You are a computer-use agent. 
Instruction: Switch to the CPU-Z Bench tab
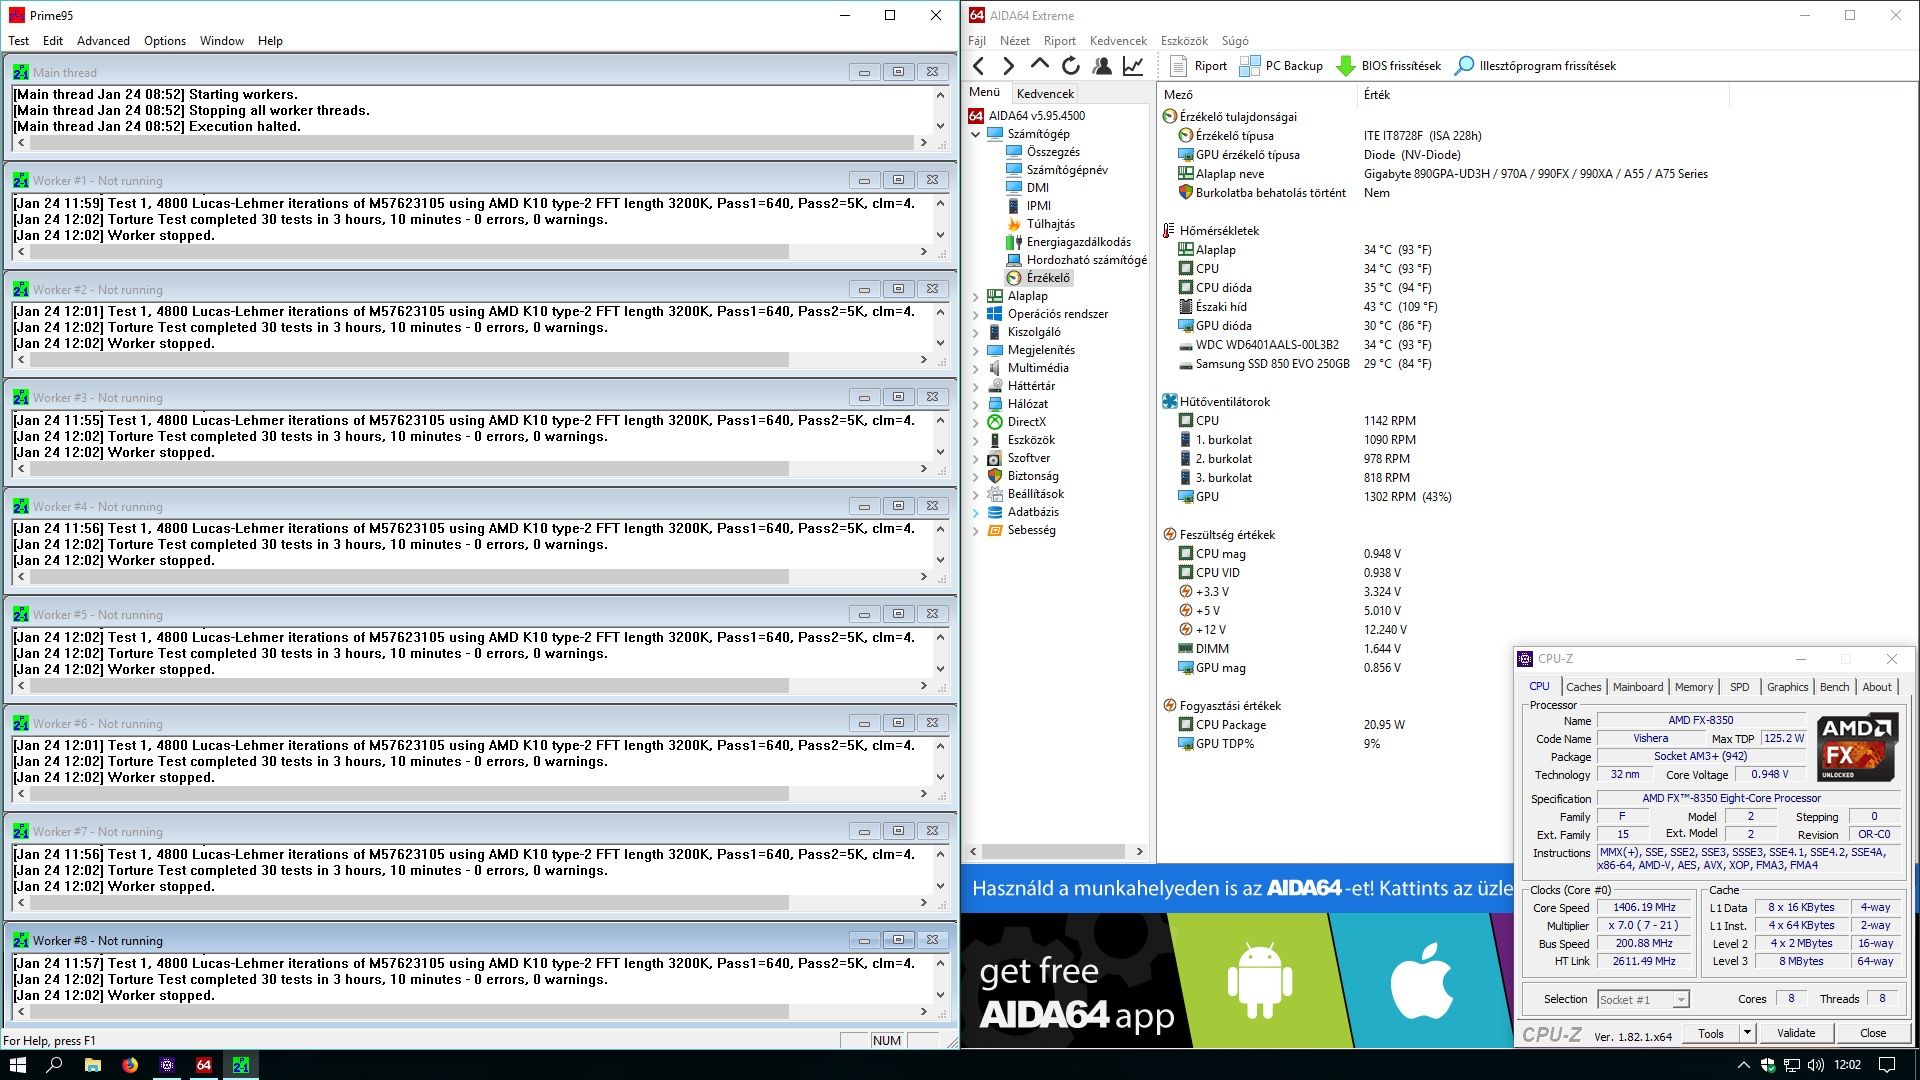(1834, 687)
